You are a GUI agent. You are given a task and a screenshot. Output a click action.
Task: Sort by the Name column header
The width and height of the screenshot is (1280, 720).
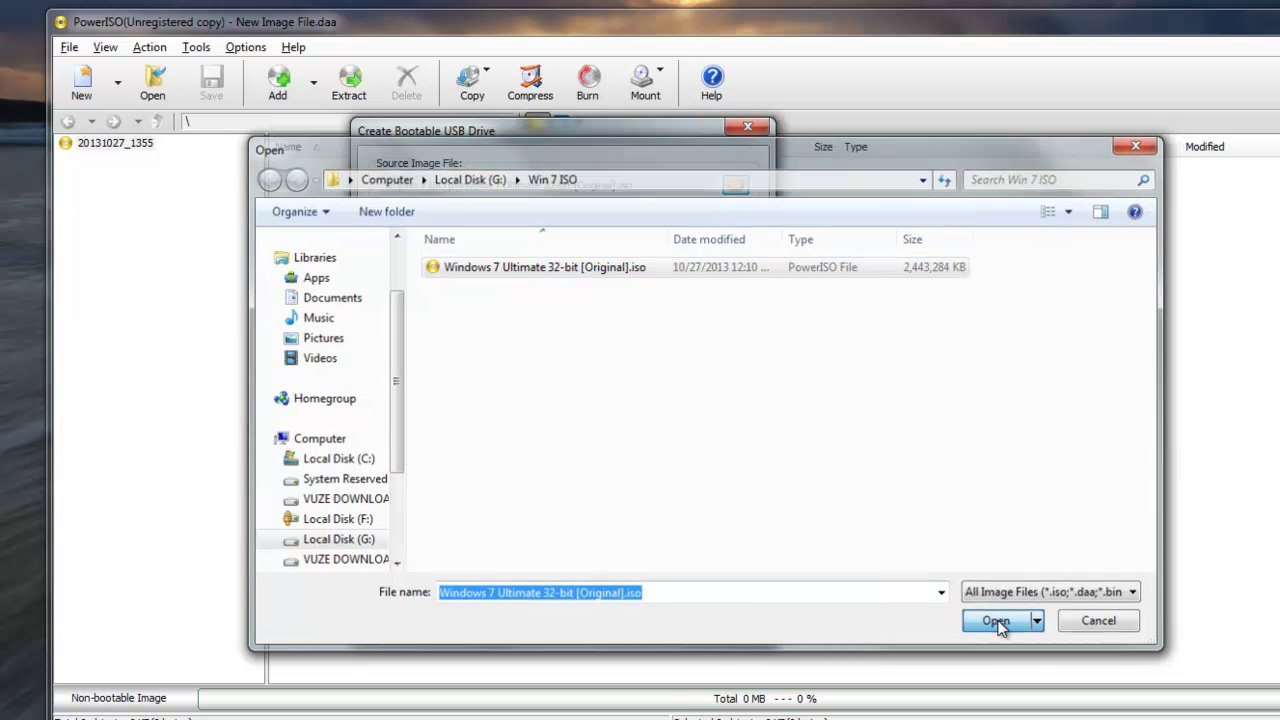point(544,240)
